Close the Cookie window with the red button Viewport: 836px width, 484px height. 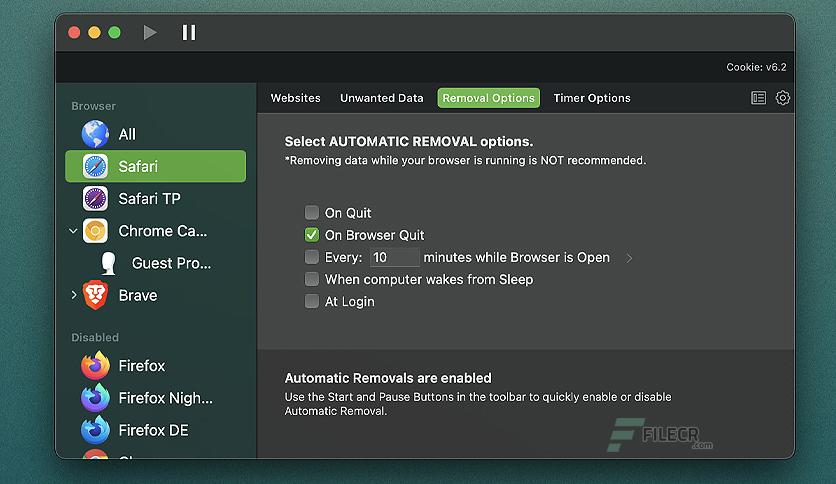tap(74, 33)
